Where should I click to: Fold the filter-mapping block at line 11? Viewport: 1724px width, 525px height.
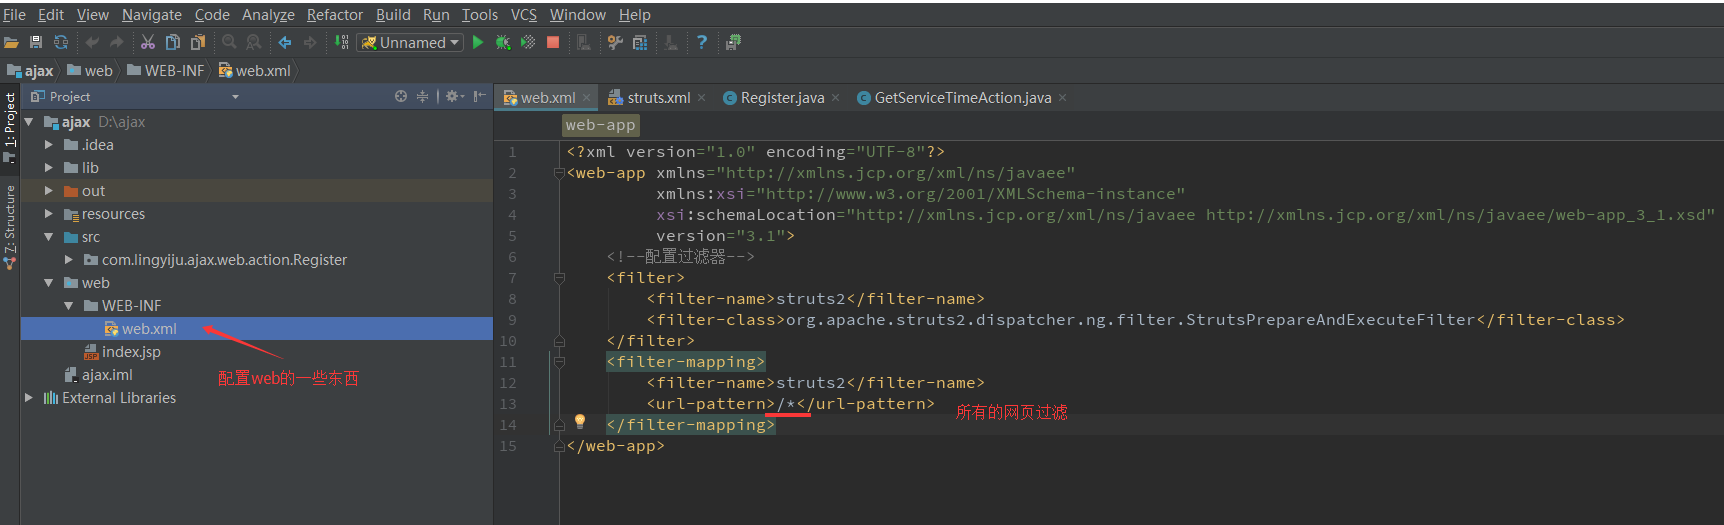pyautogui.click(x=559, y=362)
